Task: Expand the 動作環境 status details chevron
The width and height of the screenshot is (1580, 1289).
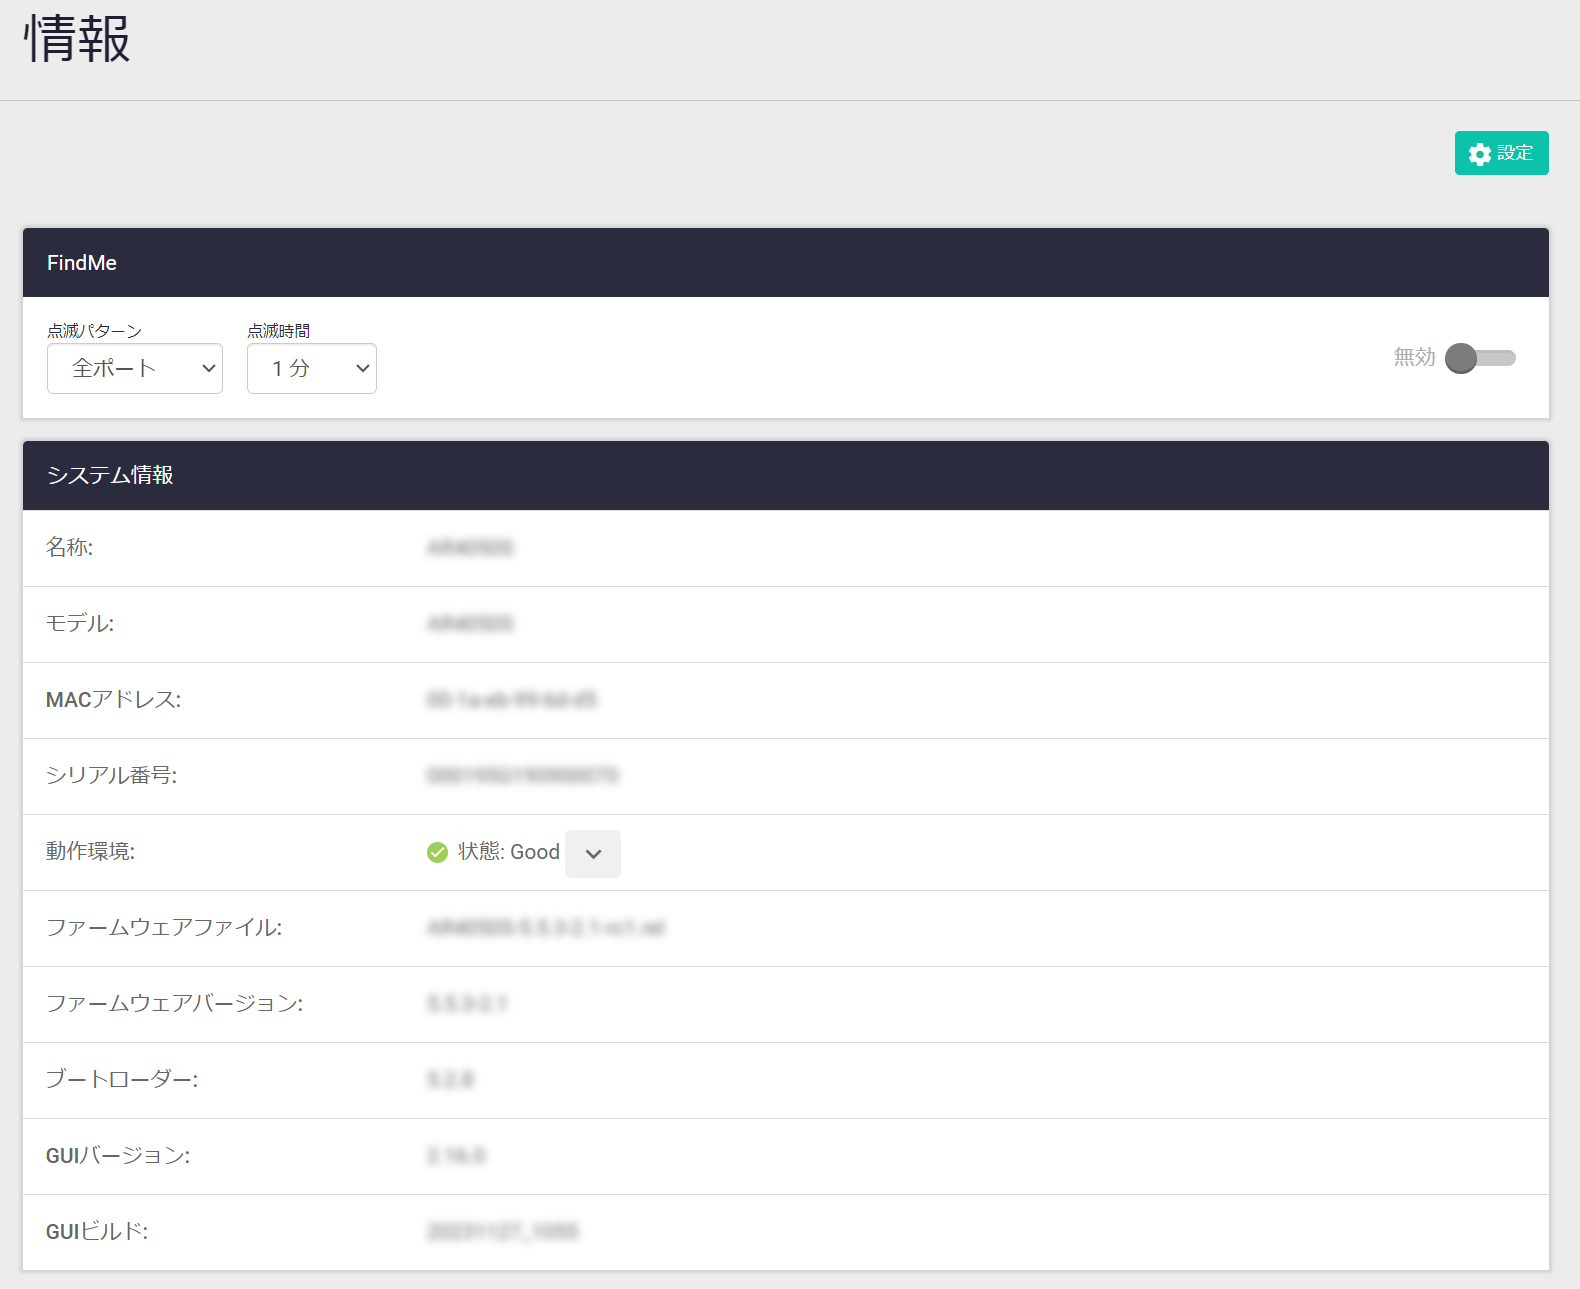Action: click(593, 854)
